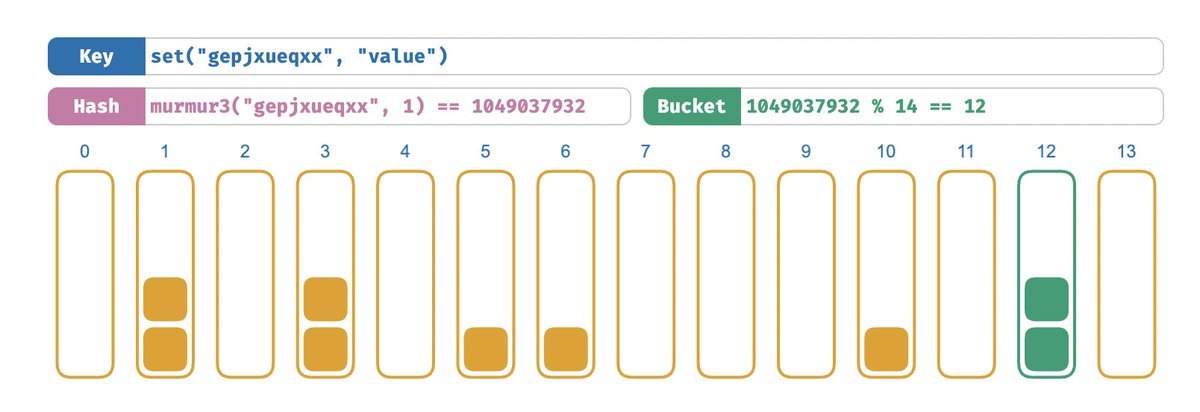Select empty bucket 7
Viewport: 1200px width, 412px height.
coord(646,274)
